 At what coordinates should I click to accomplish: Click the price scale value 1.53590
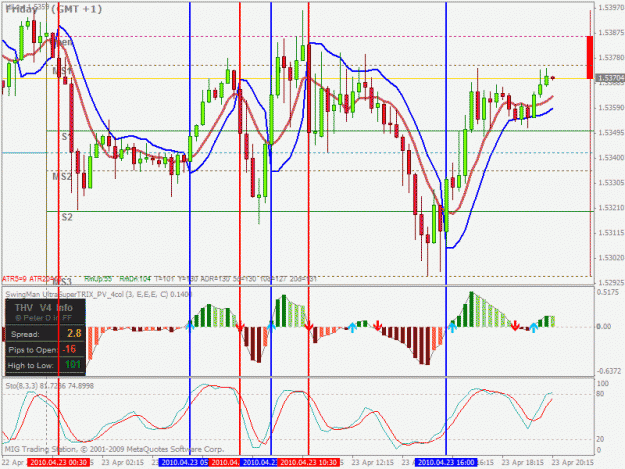(x=610, y=108)
